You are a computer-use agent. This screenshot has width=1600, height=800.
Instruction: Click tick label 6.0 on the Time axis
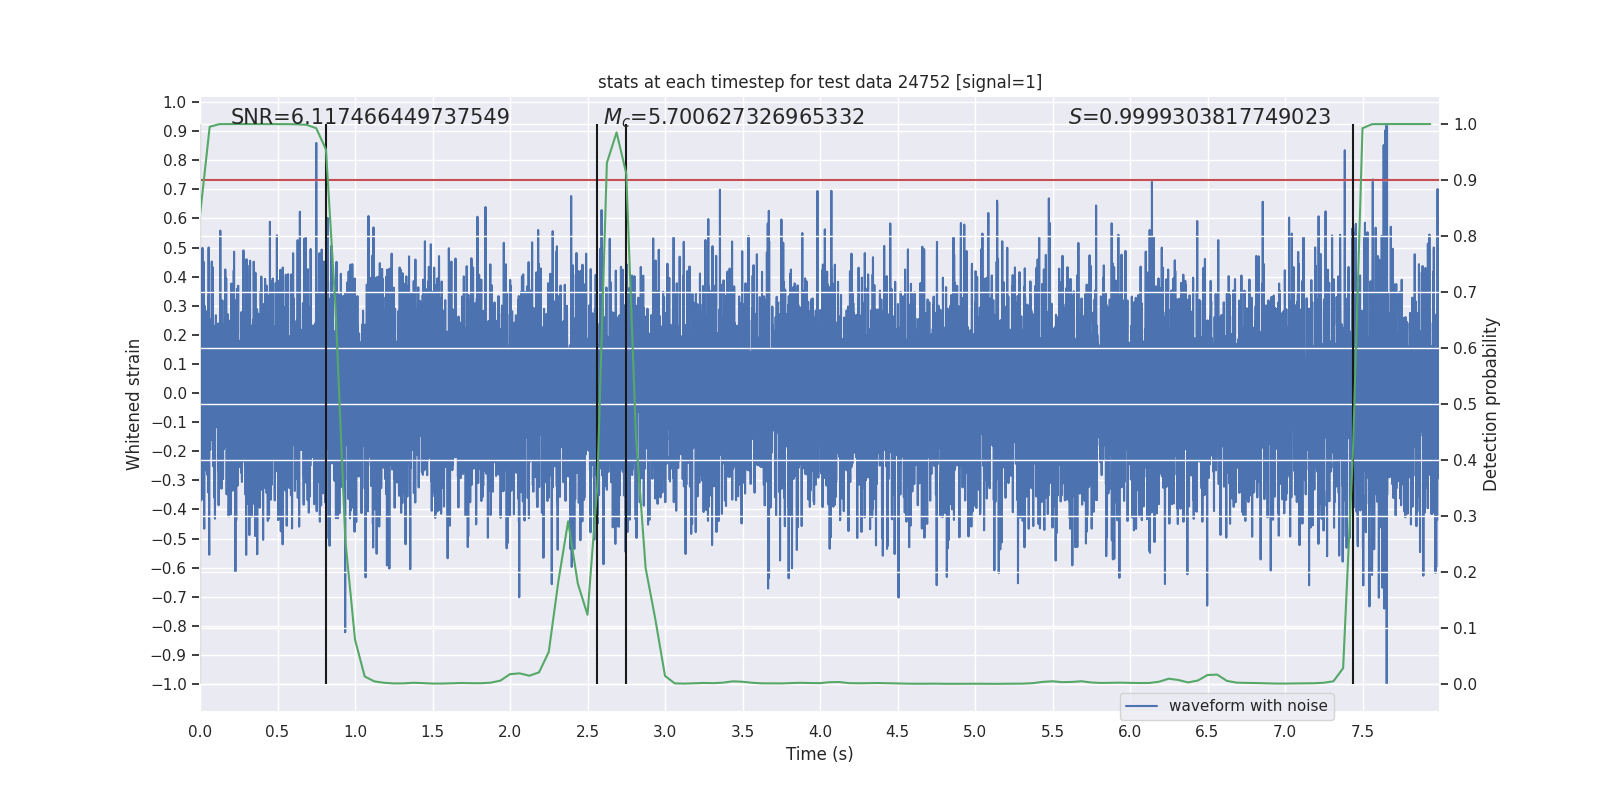[x=1130, y=731]
